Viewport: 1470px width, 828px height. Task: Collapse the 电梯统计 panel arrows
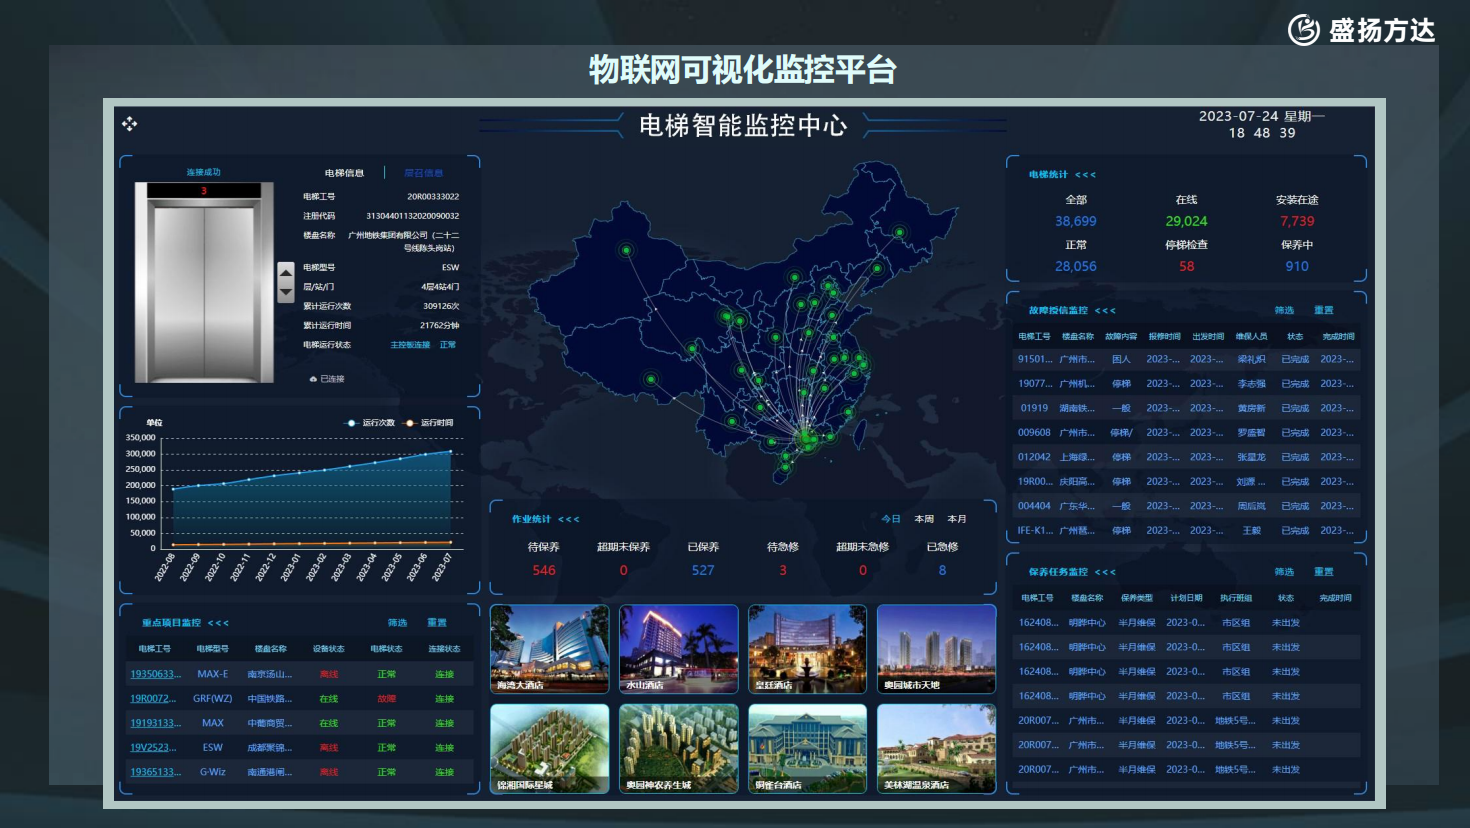point(1085,175)
